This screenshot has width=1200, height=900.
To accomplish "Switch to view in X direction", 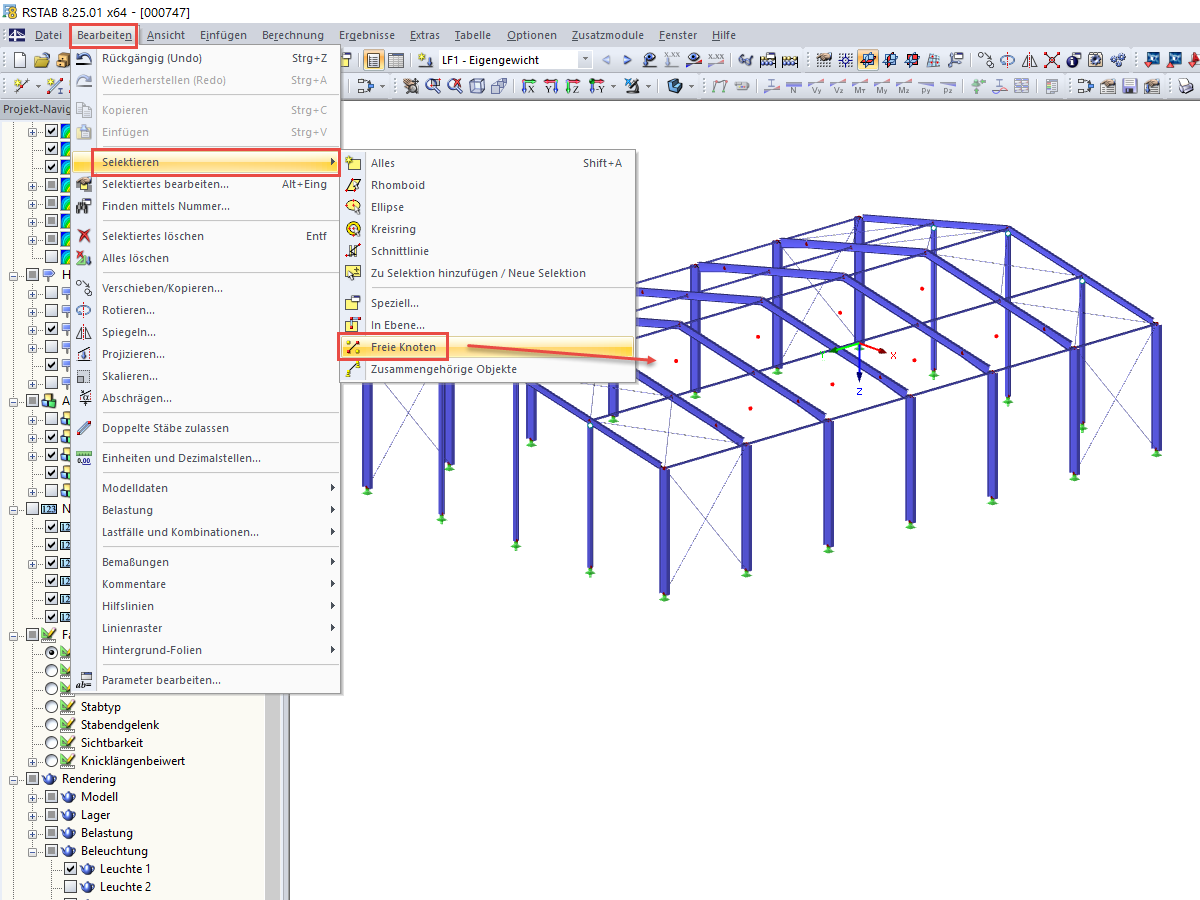I will tap(529, 87).
